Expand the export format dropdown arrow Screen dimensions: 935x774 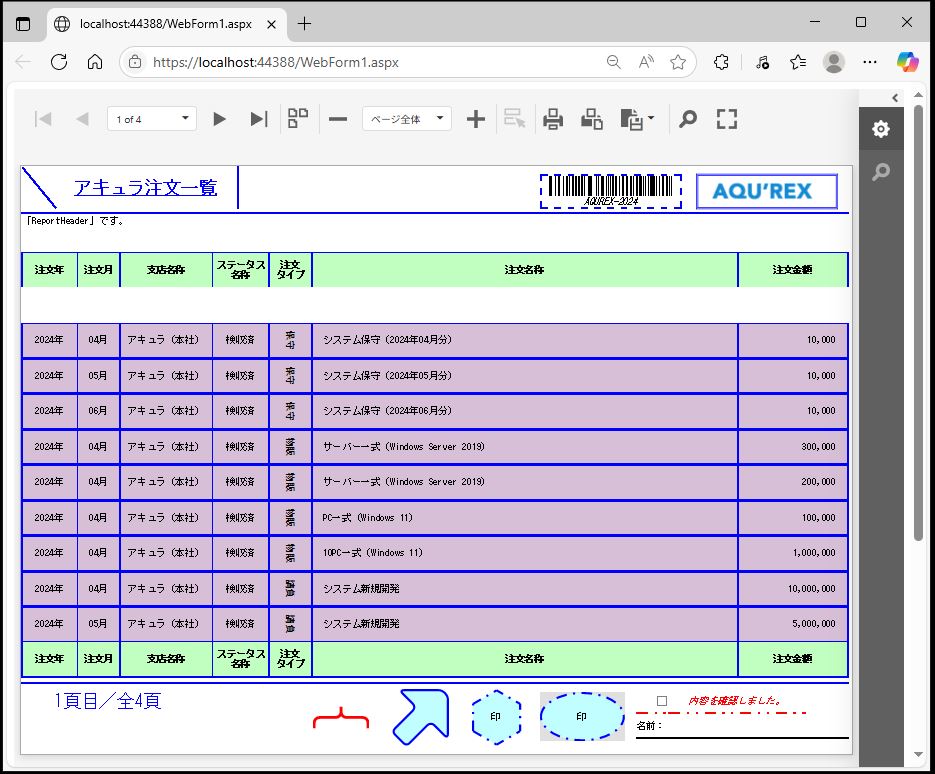pos(652,119)
